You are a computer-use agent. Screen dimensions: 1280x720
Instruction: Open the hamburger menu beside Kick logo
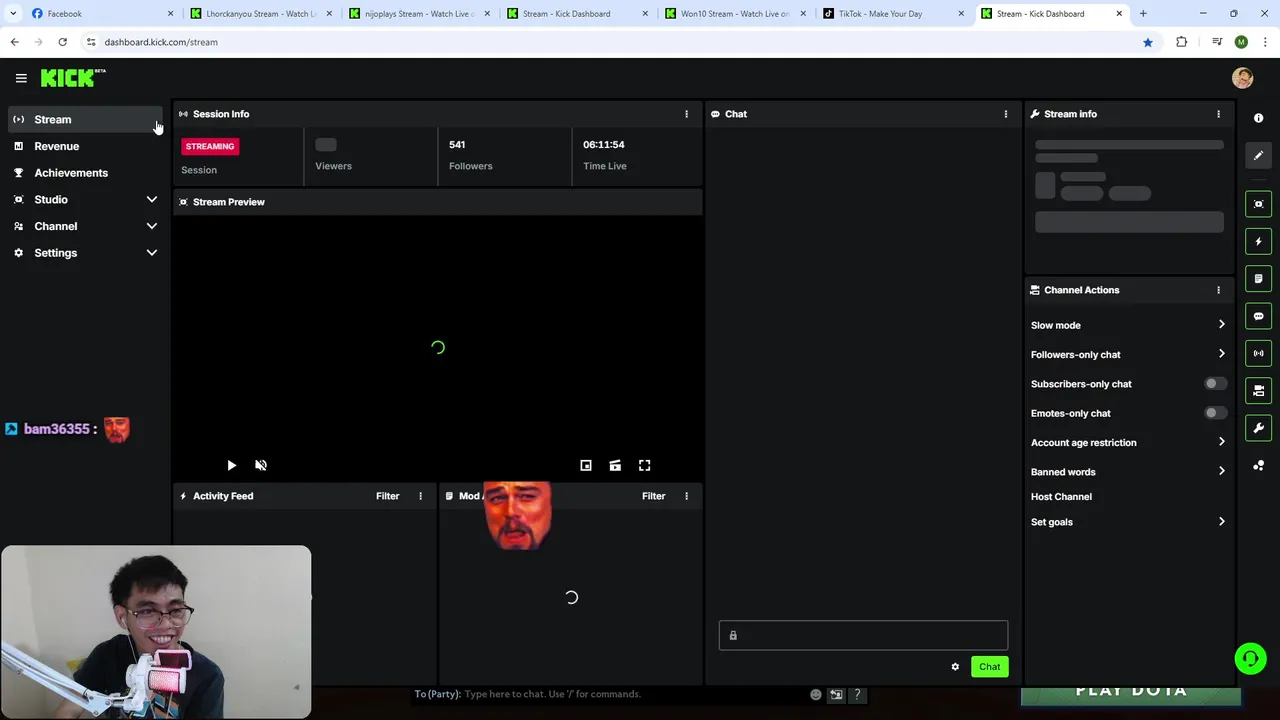tap(21, 78)
